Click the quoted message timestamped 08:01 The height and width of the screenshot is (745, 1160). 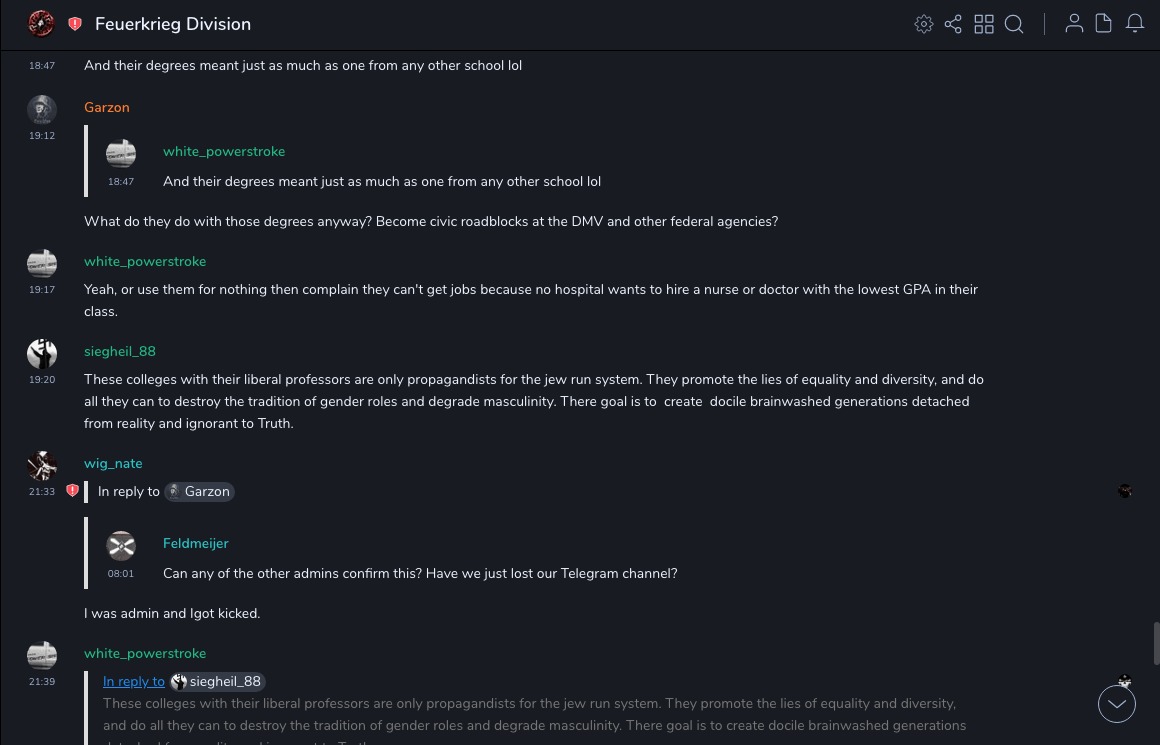(x=420, y=574)
